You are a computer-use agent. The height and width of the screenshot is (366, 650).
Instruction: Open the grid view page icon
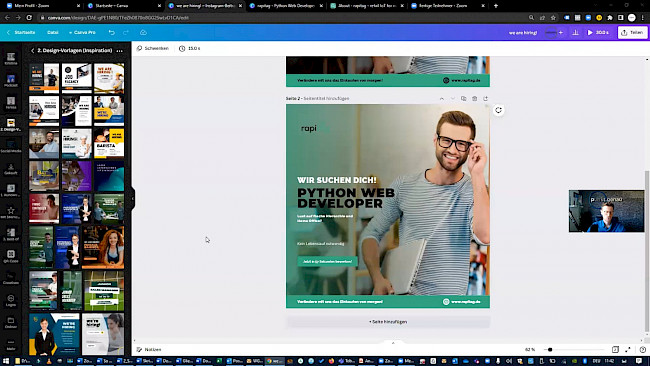(x=615, y=349)
